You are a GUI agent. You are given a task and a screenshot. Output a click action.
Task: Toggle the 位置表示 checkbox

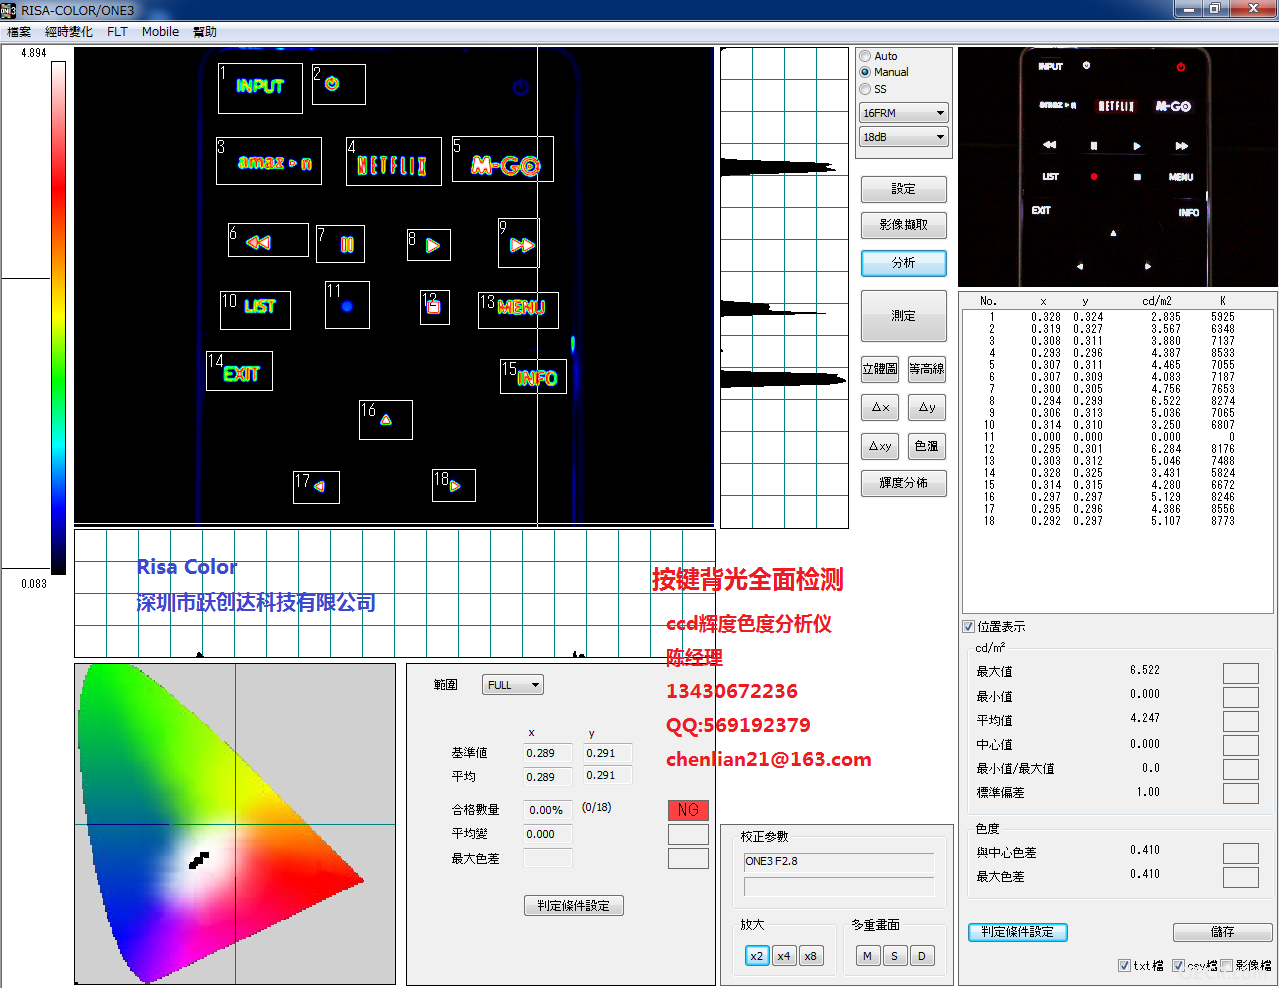click(968, 626)
